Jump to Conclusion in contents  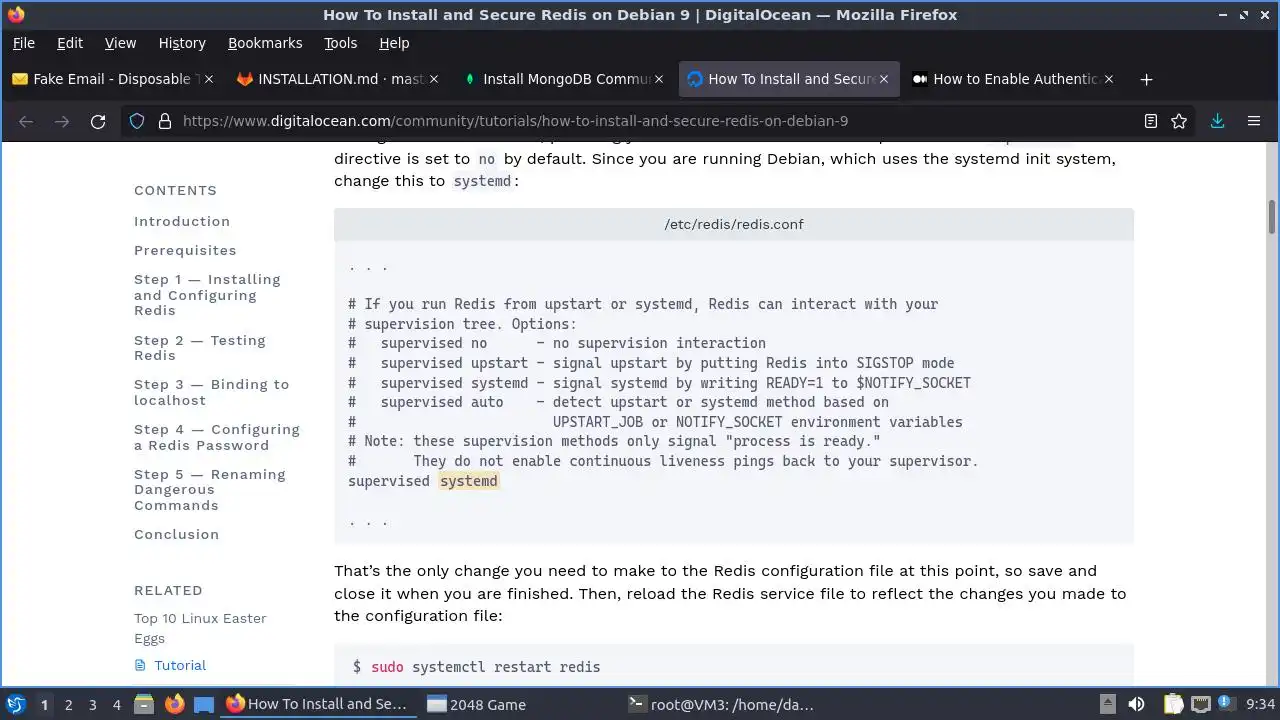(x=176, y=534)
